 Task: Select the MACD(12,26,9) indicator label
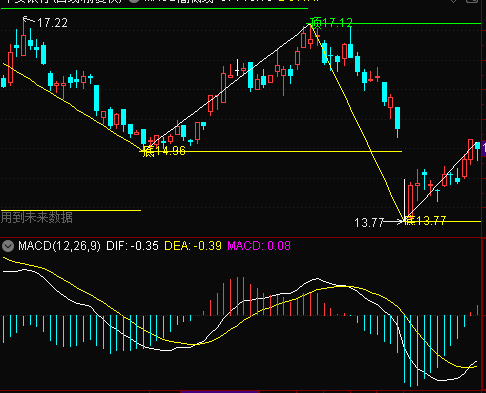(x=59, y=246)
